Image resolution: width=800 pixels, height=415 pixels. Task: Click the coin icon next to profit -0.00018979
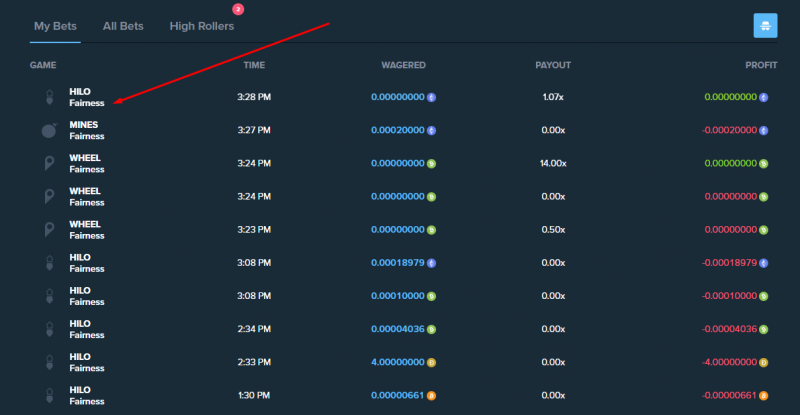(x=763, y=263)
